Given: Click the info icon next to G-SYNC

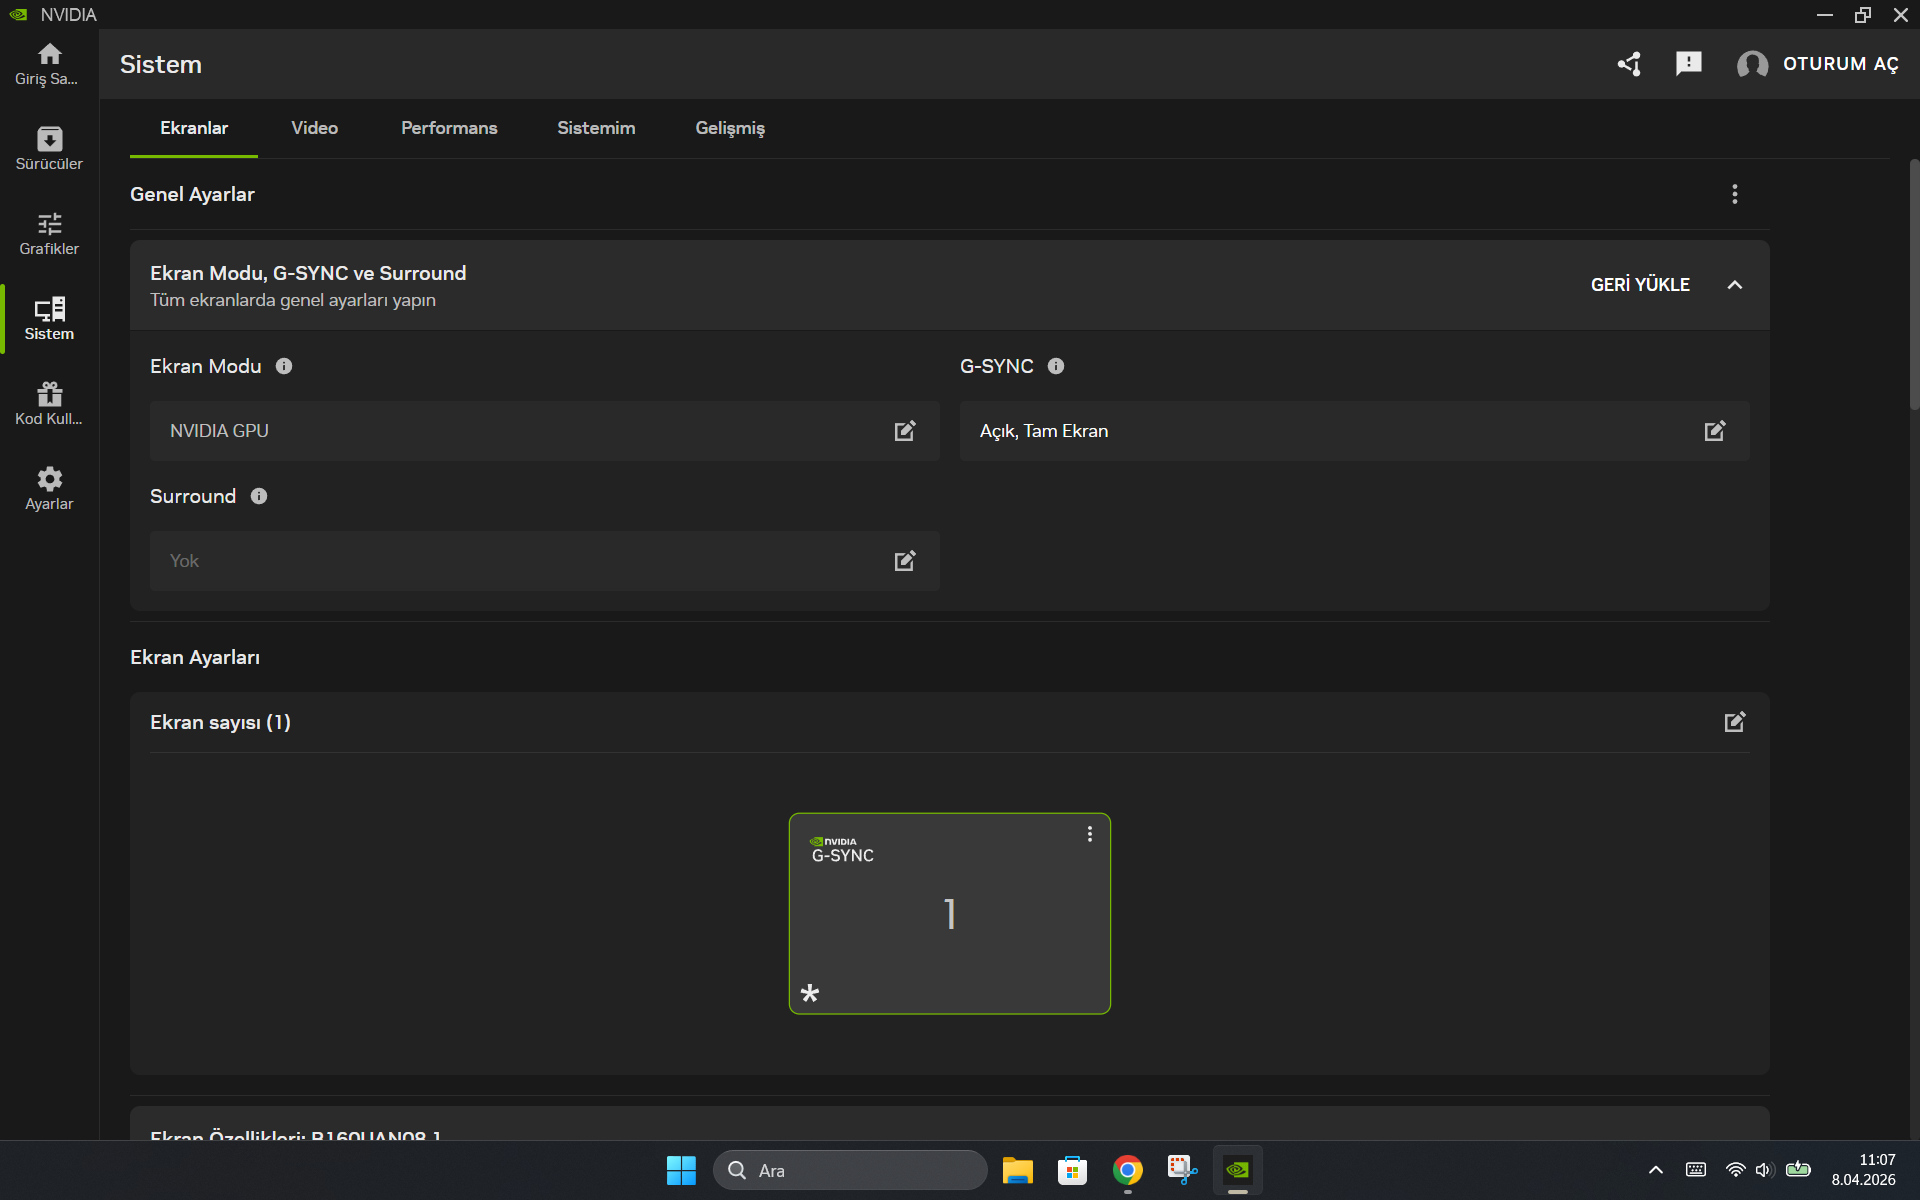Looking at the screenshot, I should click(1056, 366).
